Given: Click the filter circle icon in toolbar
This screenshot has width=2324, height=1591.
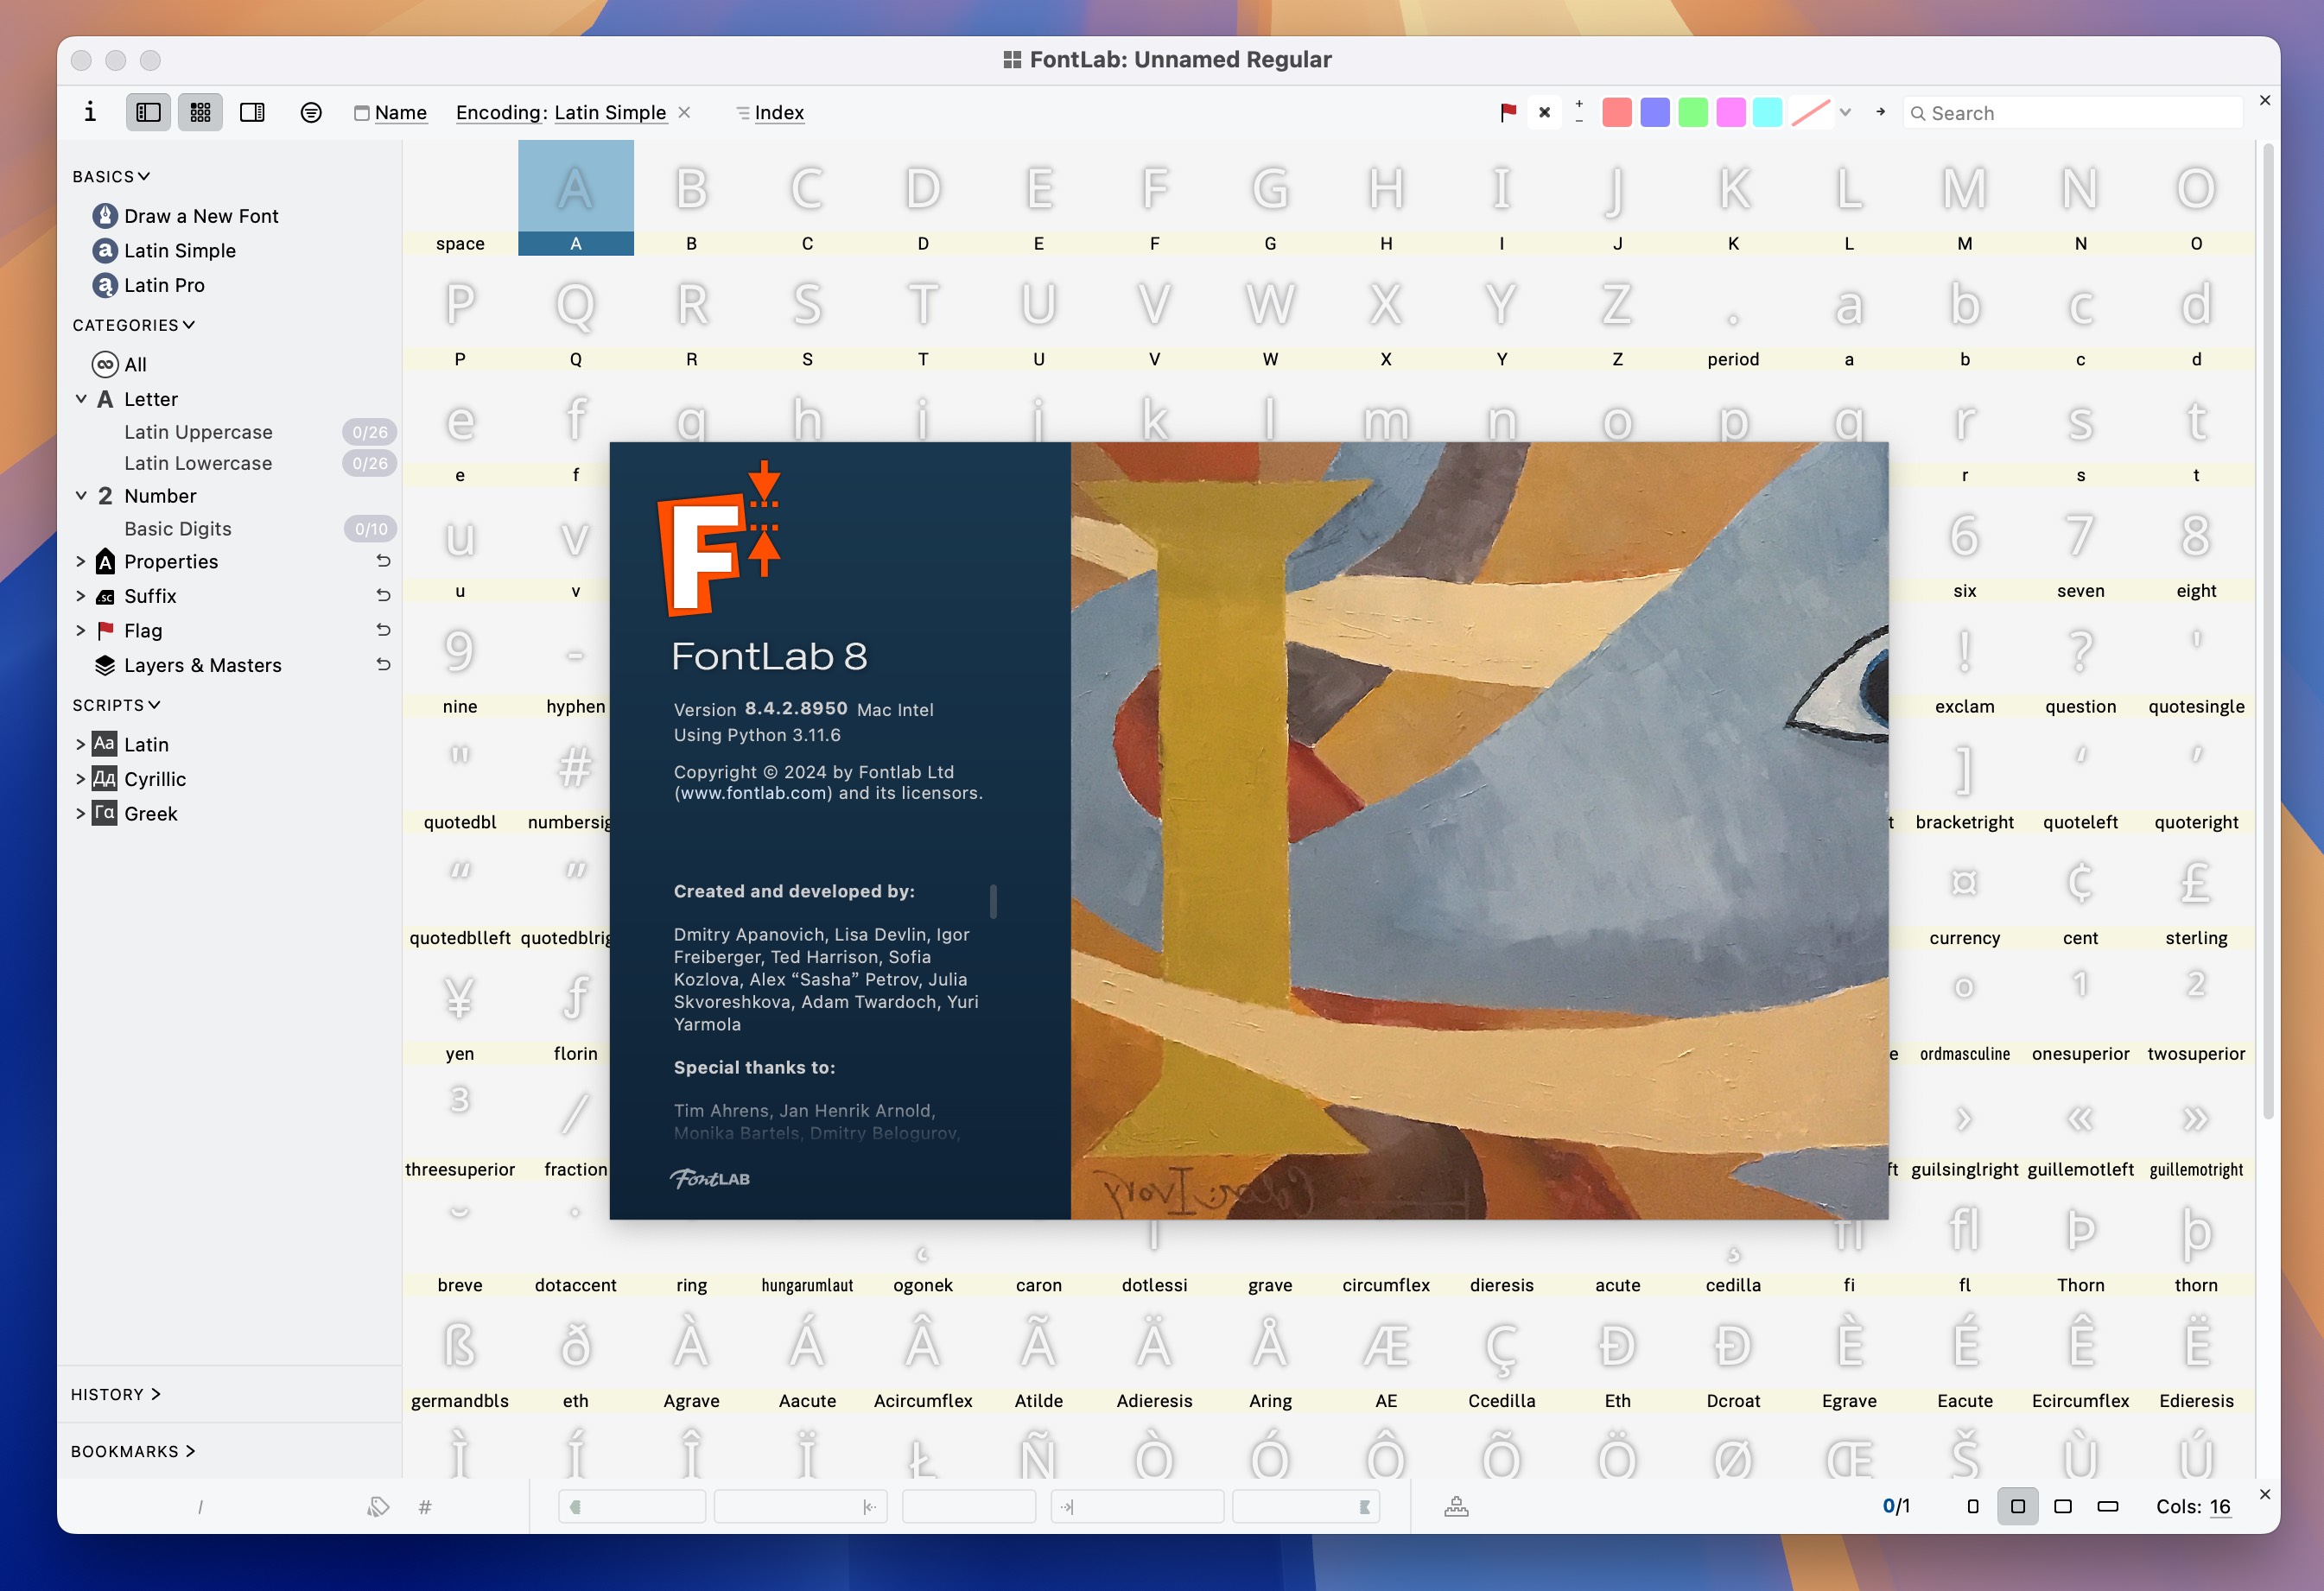Looking at the screenshot, I should coord(311,112).
